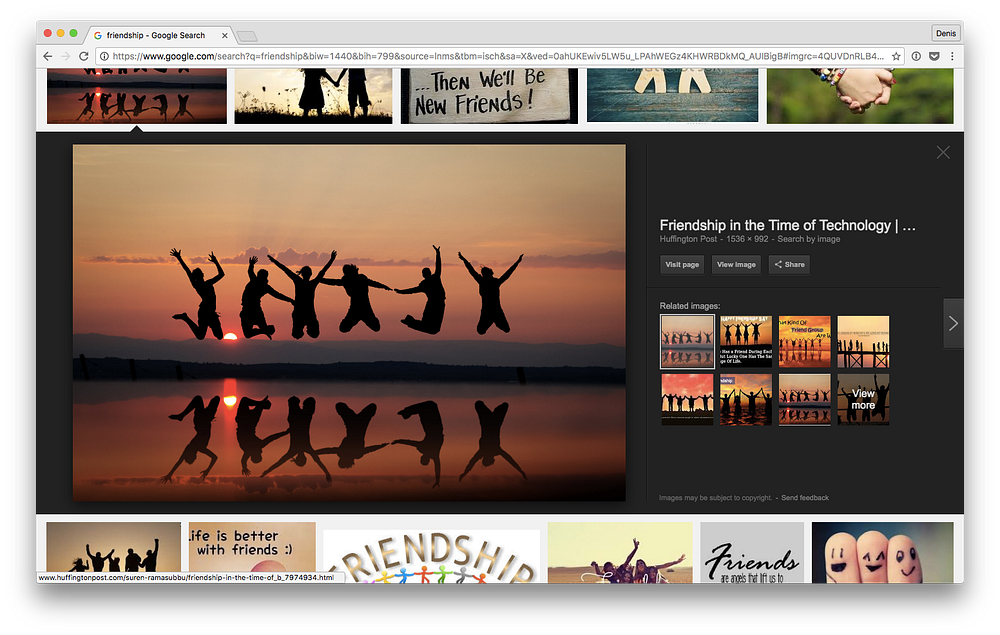The image size is (1000, 635).
Task: Select the friendship - Google Search tab
Action: tap(157, 35)
